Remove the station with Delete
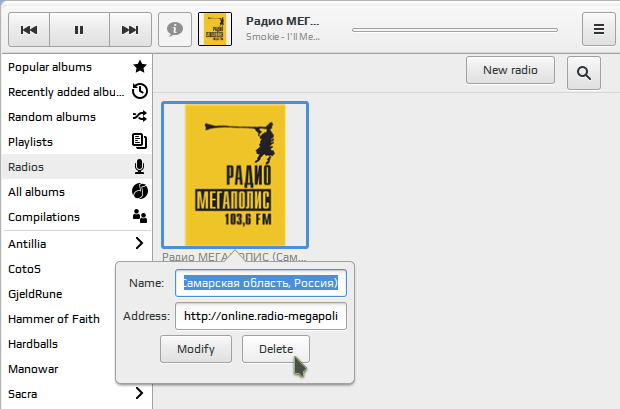Screen dimensions: 620x409 click(276, 349)
